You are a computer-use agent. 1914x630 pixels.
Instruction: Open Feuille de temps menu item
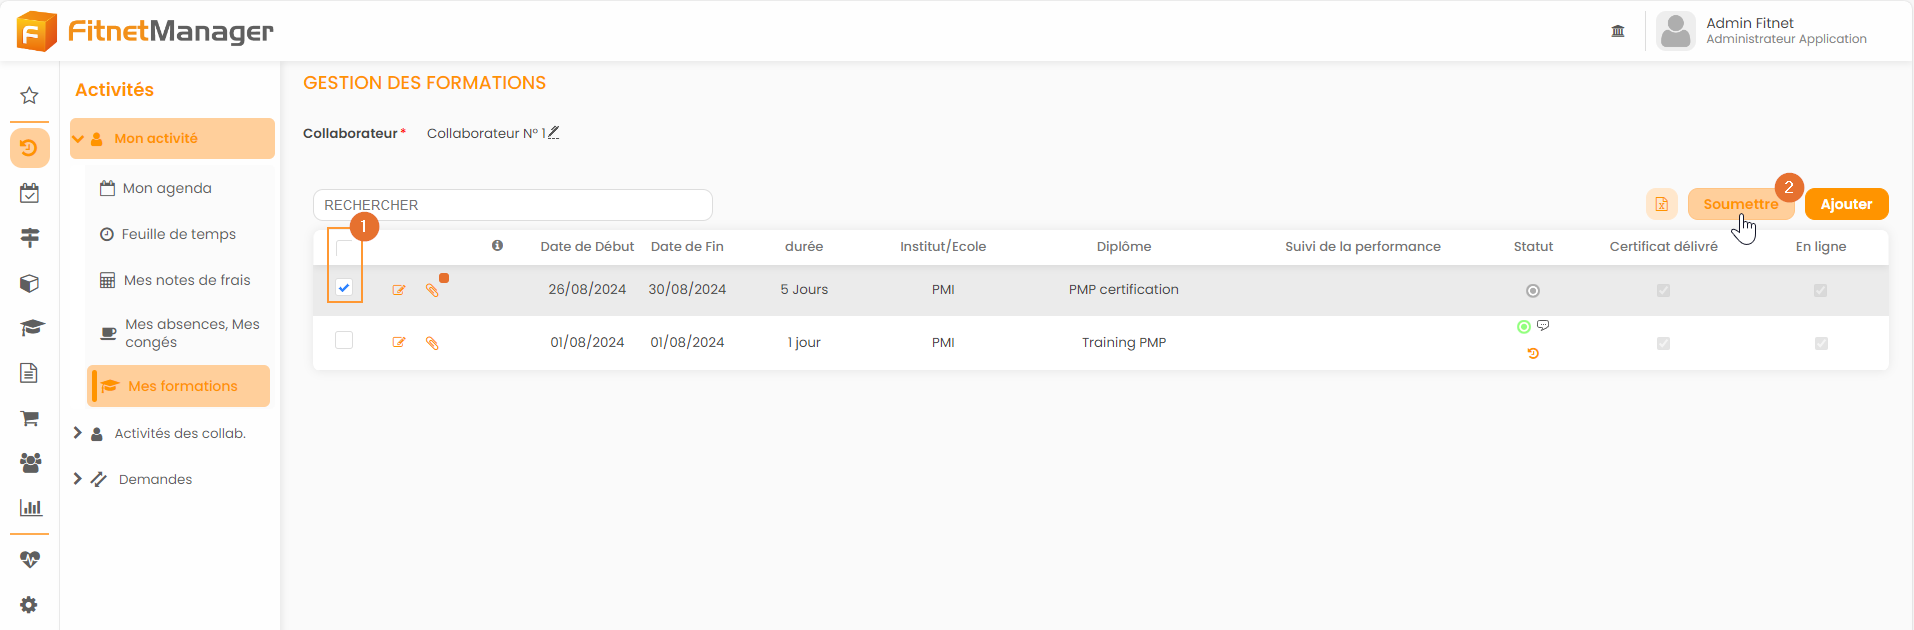[x=178, y=234]
